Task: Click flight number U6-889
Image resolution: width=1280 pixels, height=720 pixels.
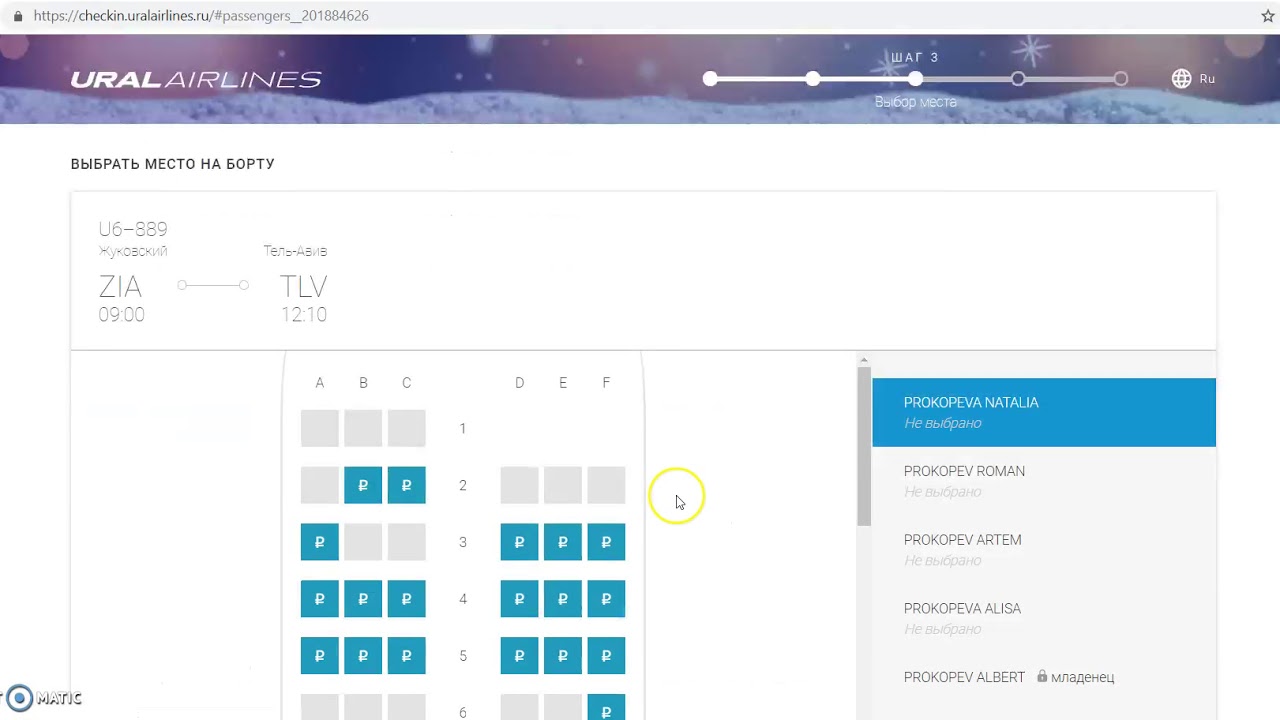Action: [x=133, y=229]
